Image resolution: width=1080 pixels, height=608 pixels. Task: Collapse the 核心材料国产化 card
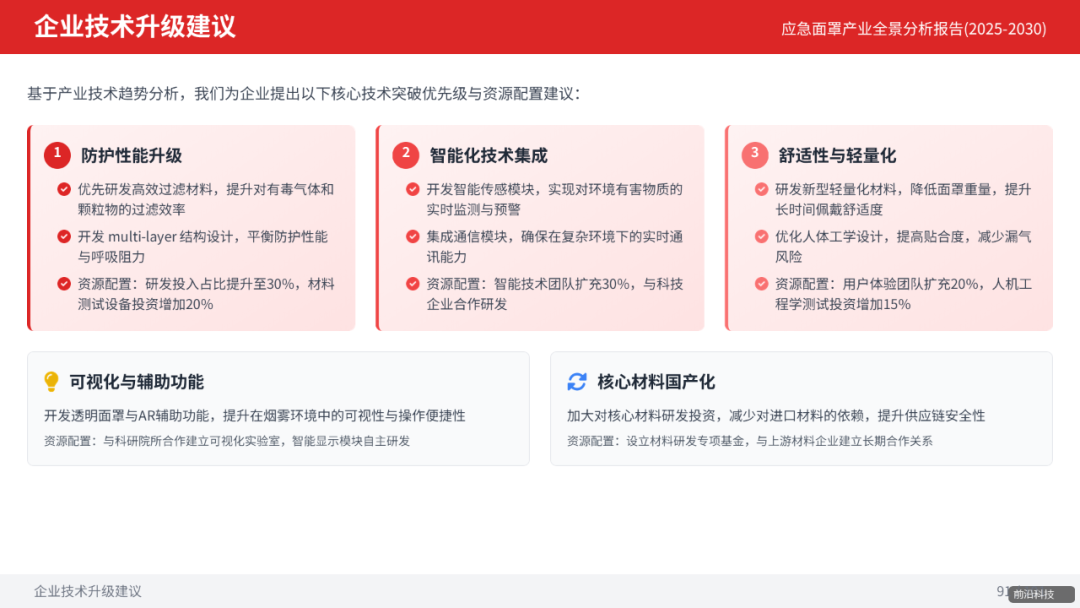click(800, 407)
